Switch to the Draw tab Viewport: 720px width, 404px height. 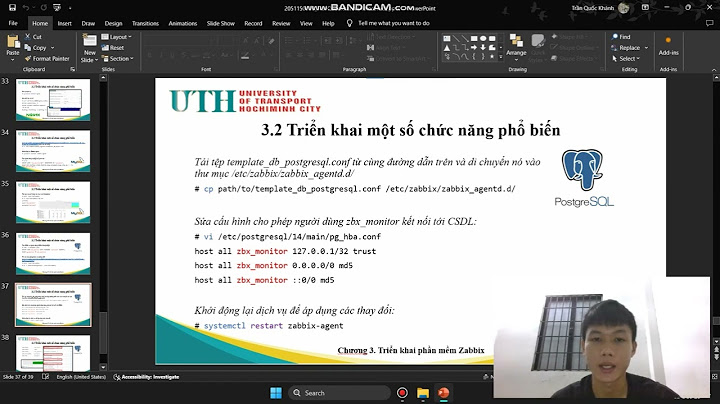(x=88, y=23)
